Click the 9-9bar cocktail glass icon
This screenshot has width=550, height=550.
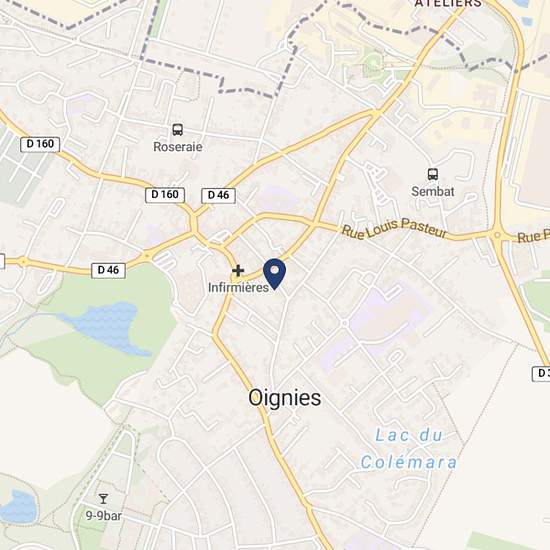click(x=103, y=498)
